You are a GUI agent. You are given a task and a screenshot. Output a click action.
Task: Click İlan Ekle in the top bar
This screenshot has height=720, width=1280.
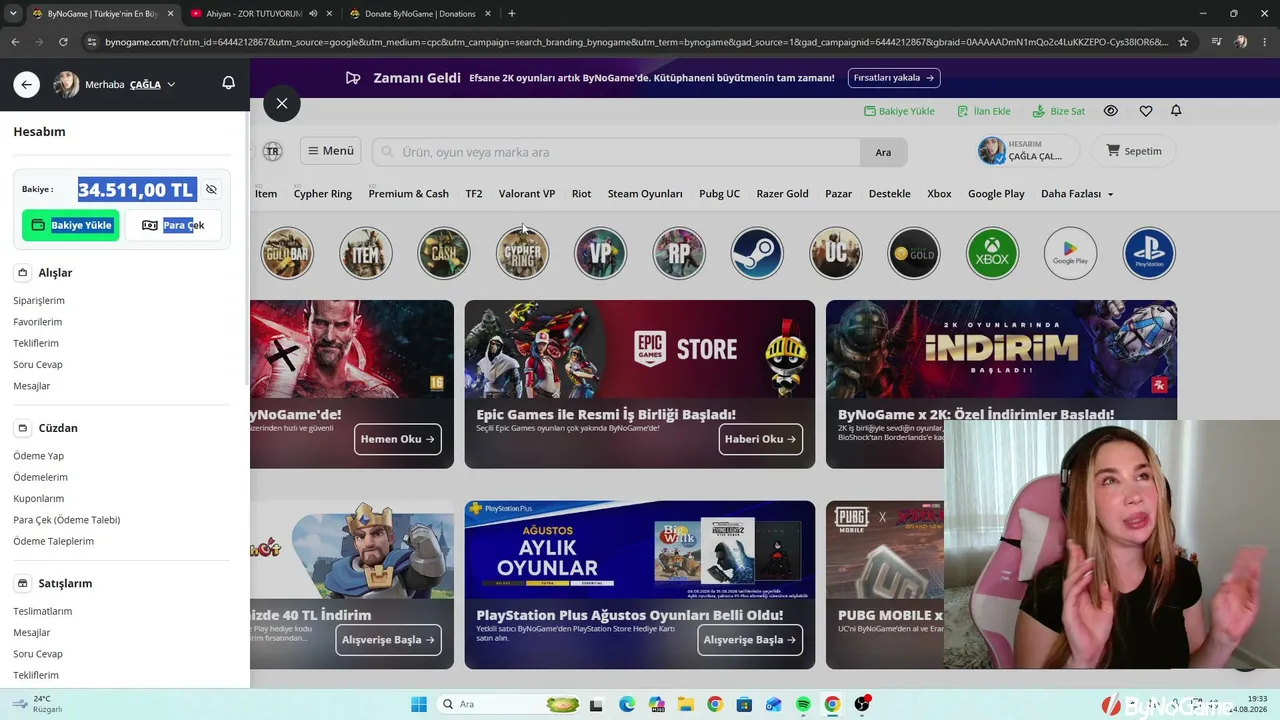(984, 111)
